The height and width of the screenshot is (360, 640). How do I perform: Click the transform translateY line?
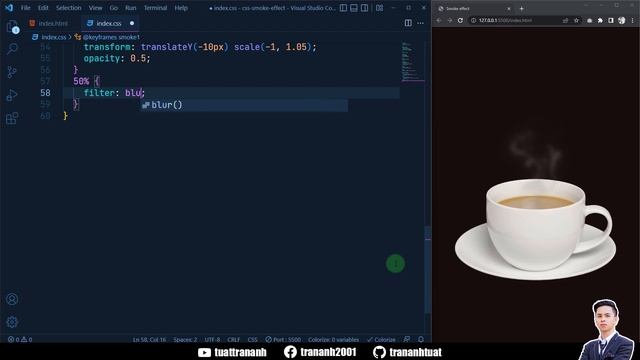(200, 47)
